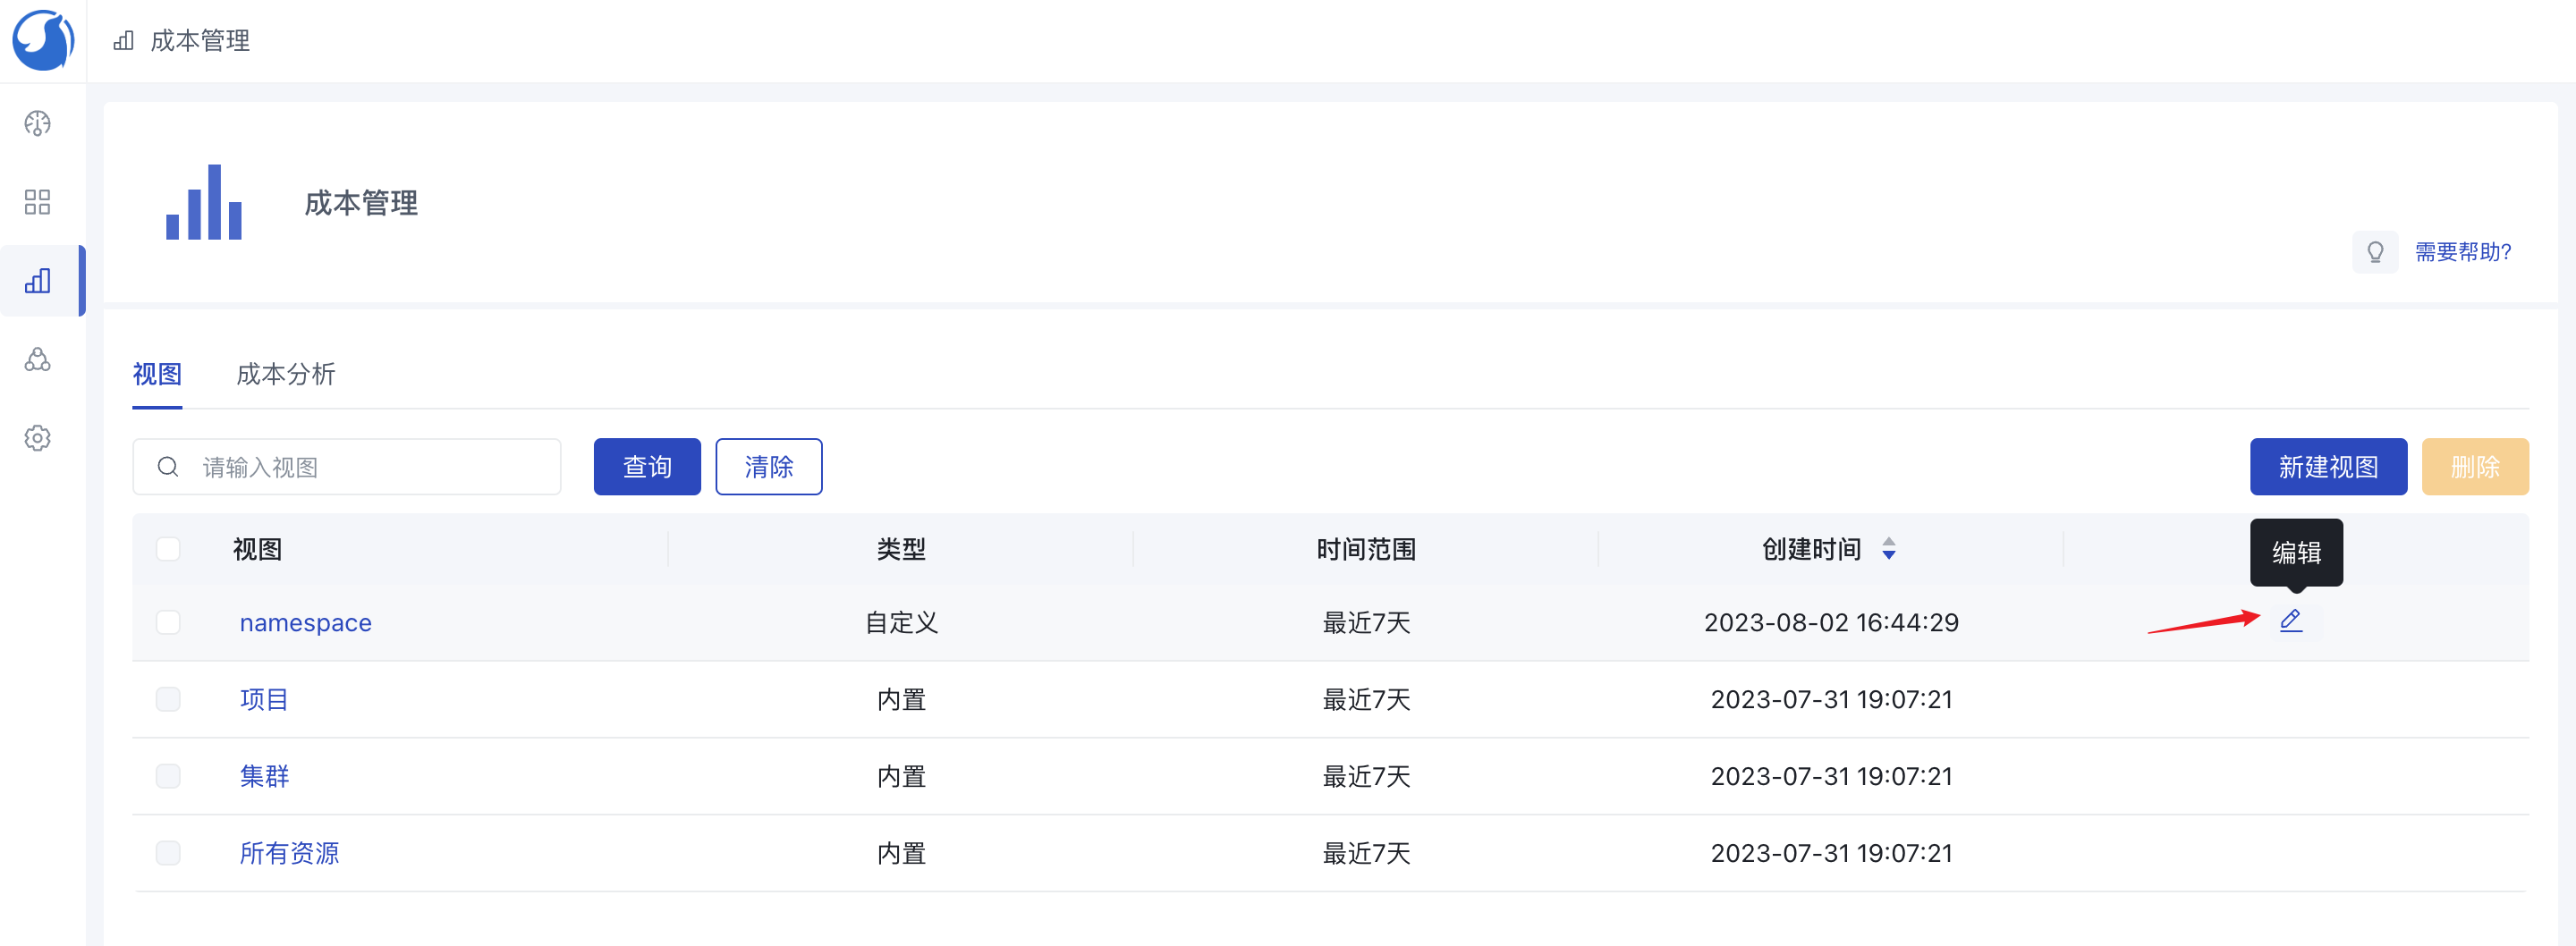Open the settings gear icon in sidebar

[37, 438]
